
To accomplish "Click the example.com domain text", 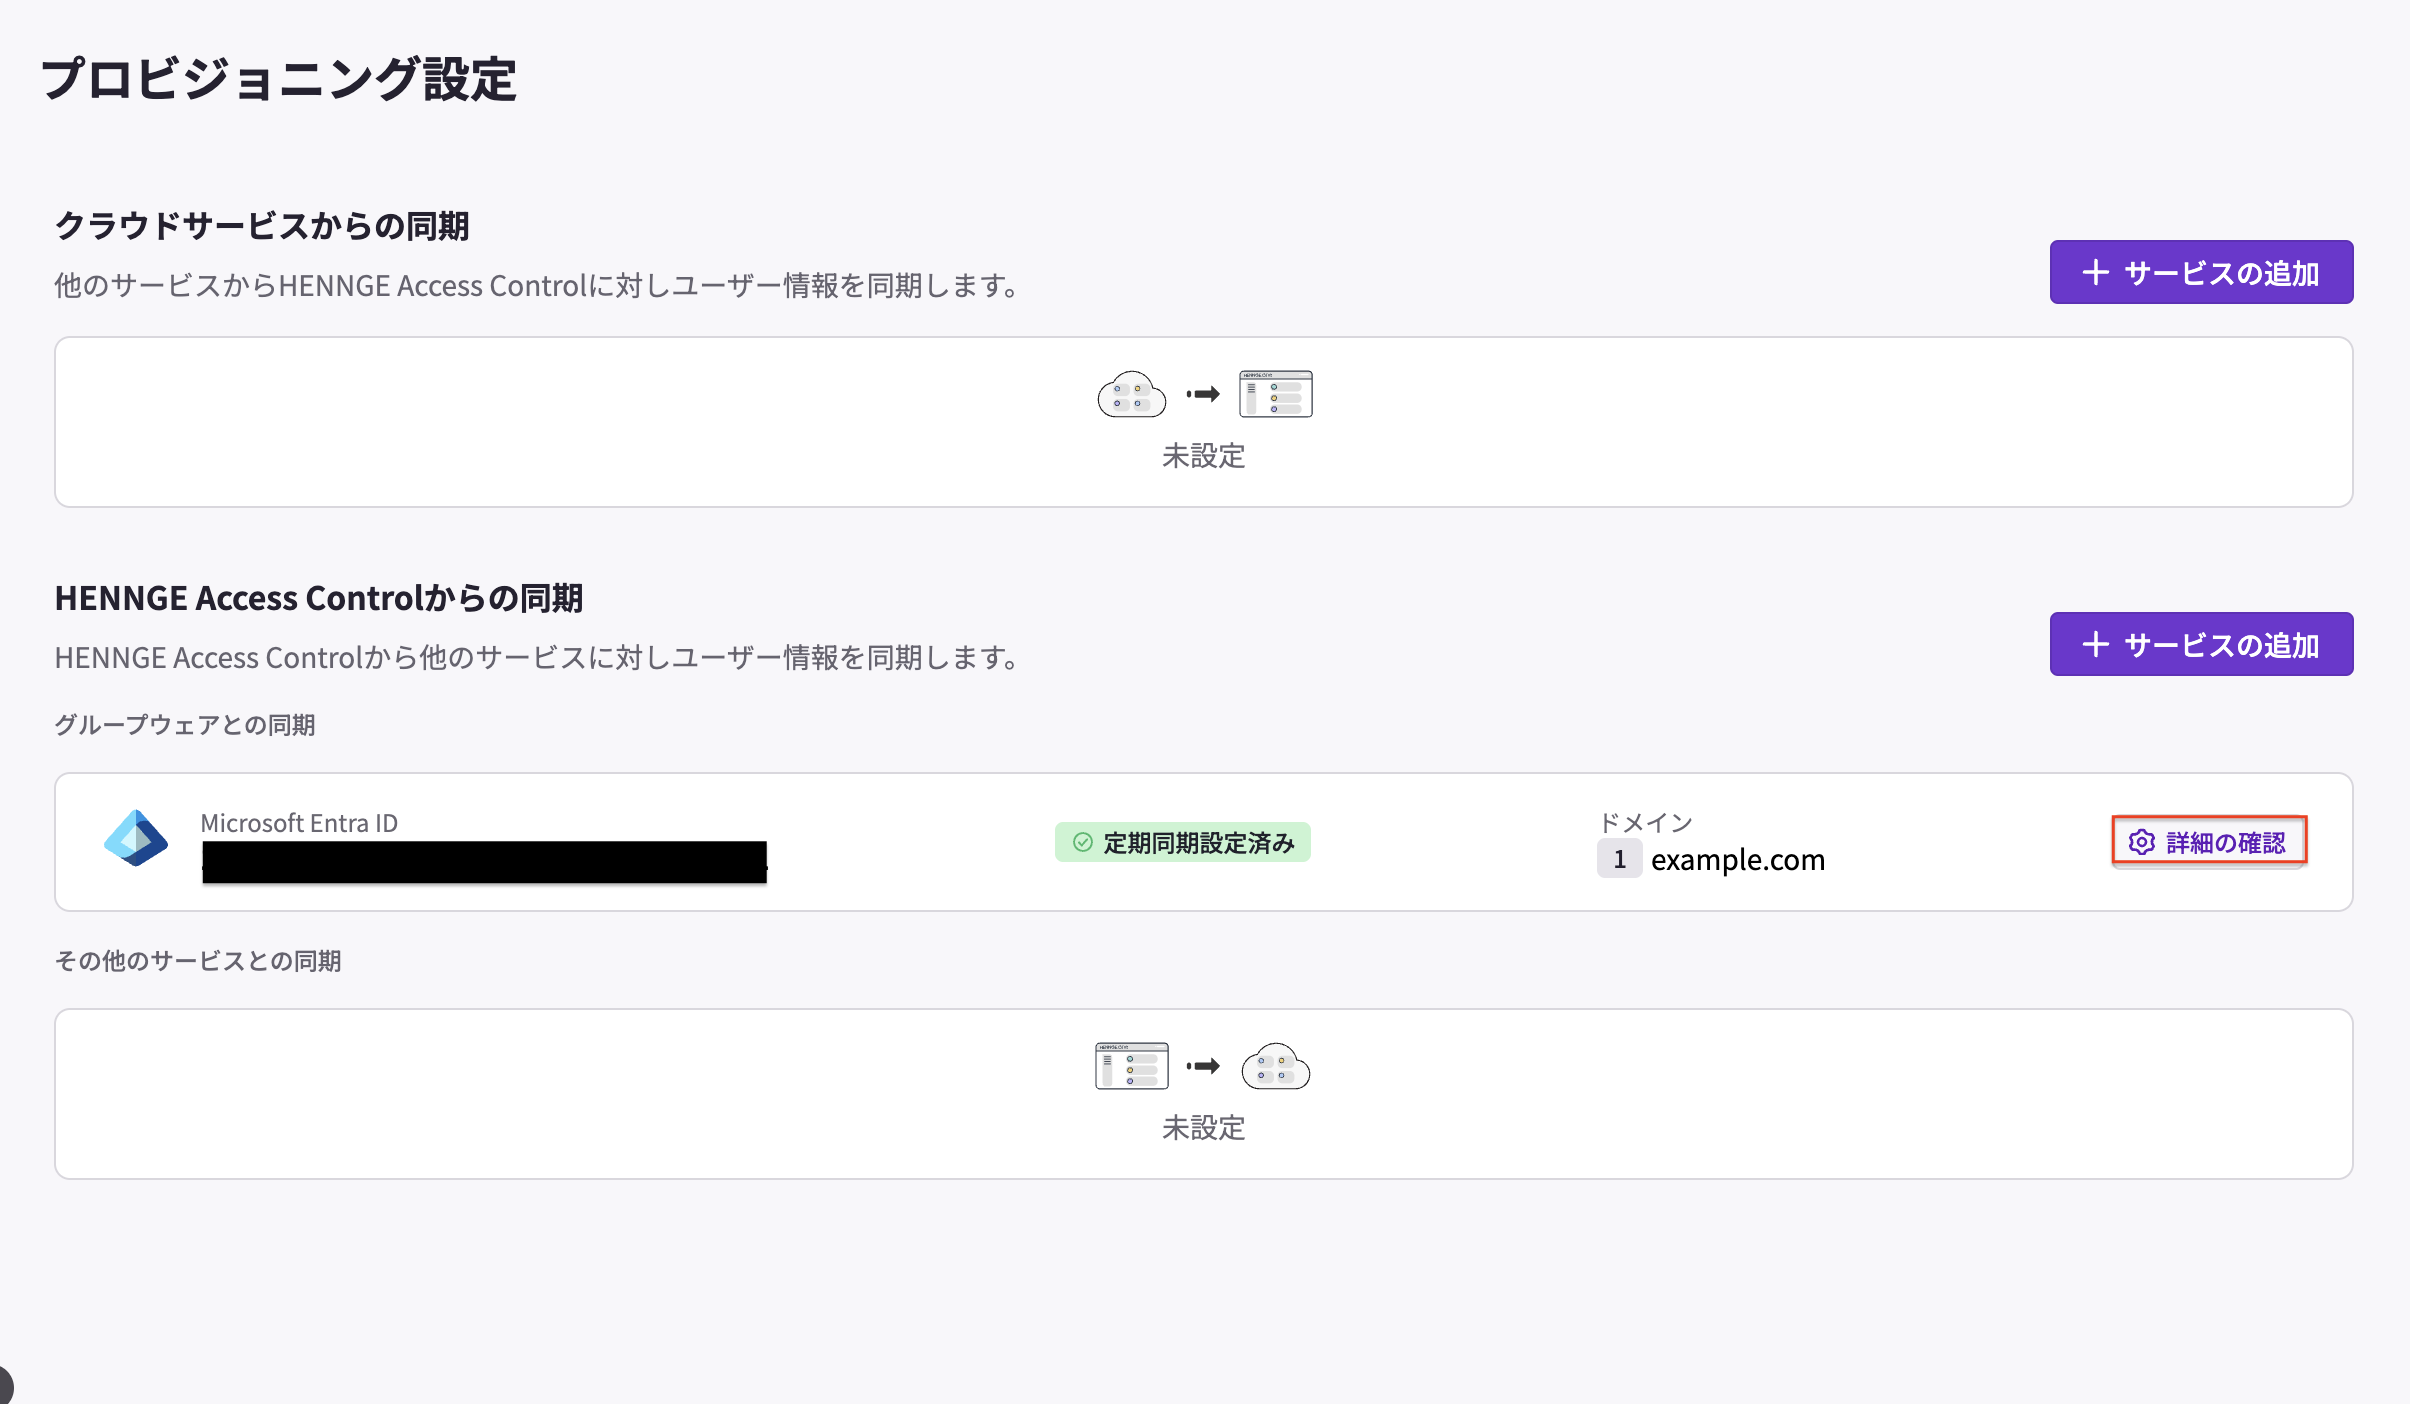I will coord(1738,859).
